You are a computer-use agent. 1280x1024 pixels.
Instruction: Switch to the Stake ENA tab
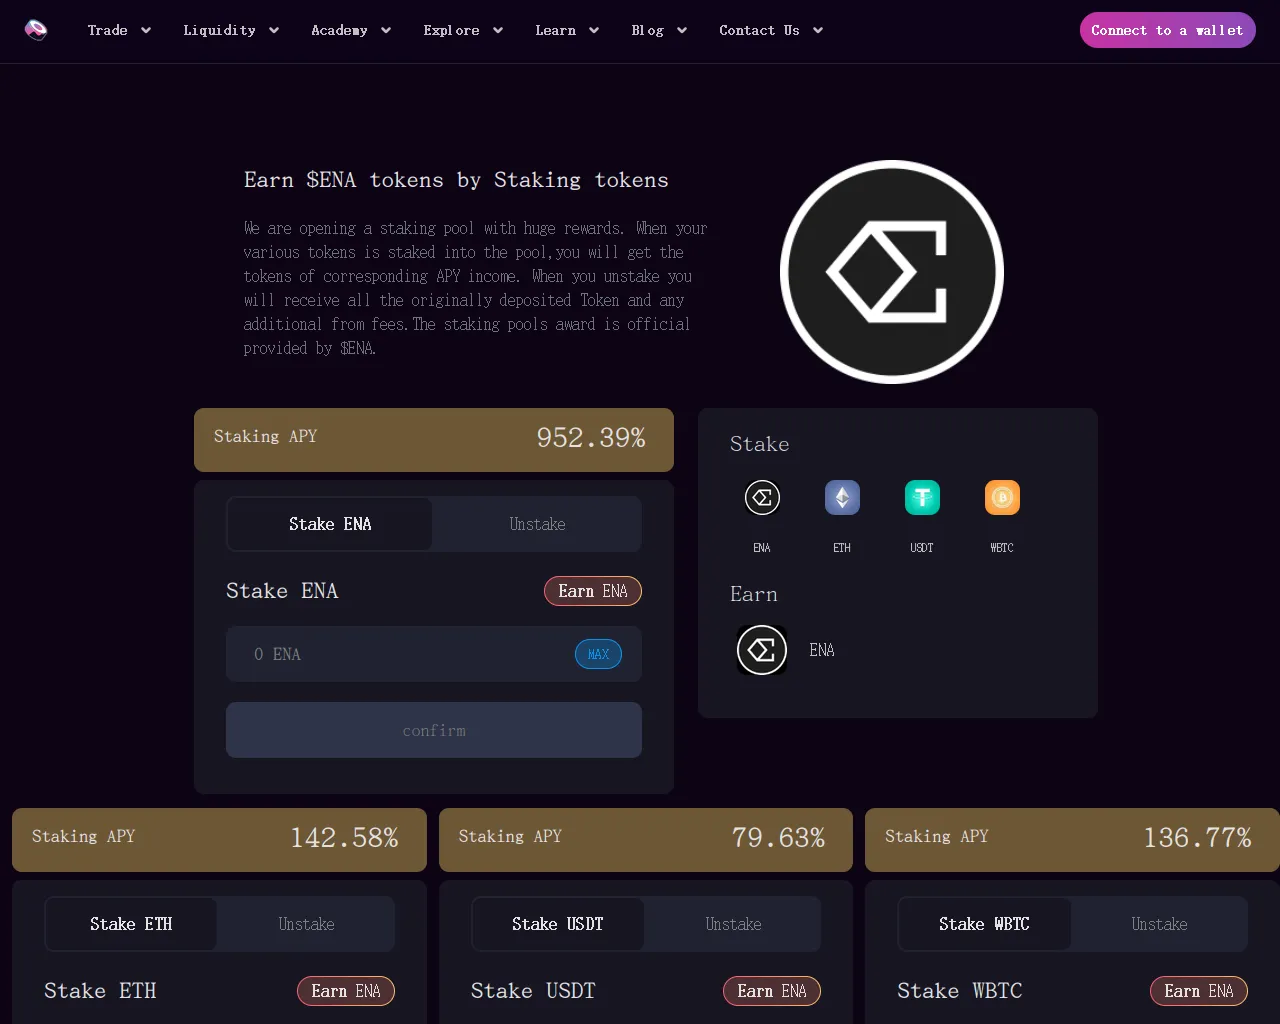coord(330,524)
